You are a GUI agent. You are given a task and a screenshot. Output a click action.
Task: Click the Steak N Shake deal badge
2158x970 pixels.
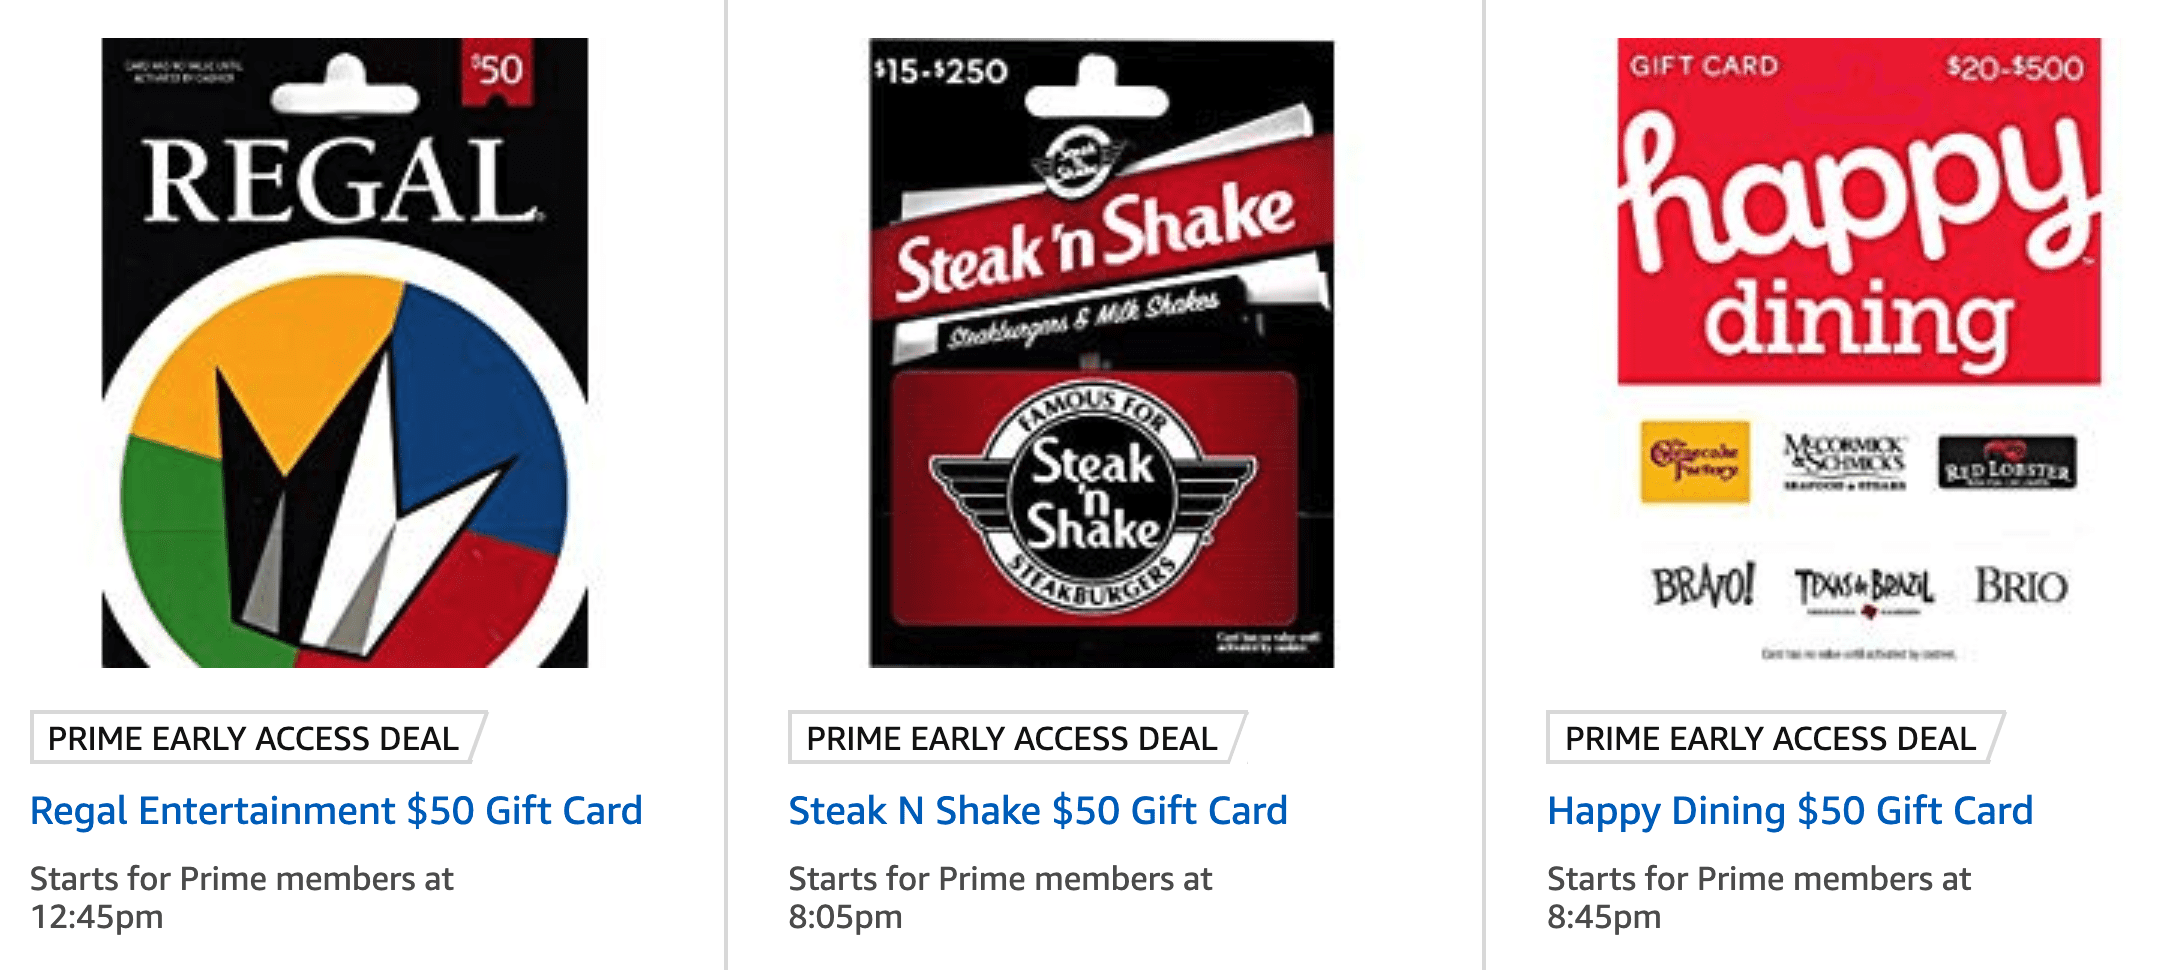coord(1009,738)
